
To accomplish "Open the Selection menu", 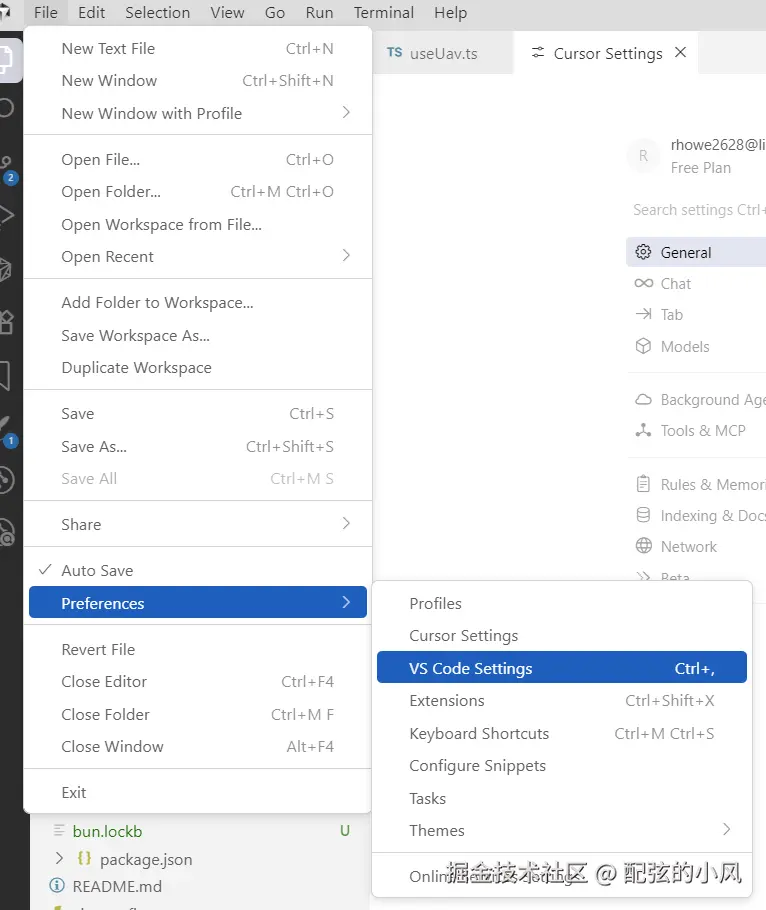I will (x=157, y=13).
